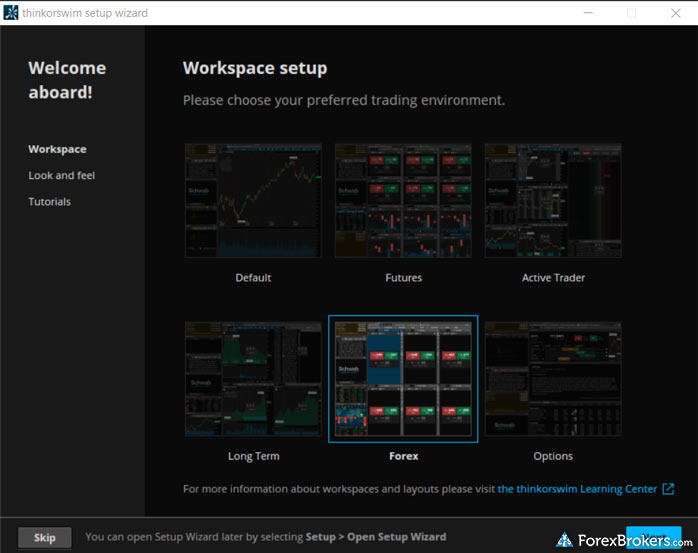This screenshot has height=553, width=698.
Task: Click the Welcome aboard! heading
Action: click(67, 80)
